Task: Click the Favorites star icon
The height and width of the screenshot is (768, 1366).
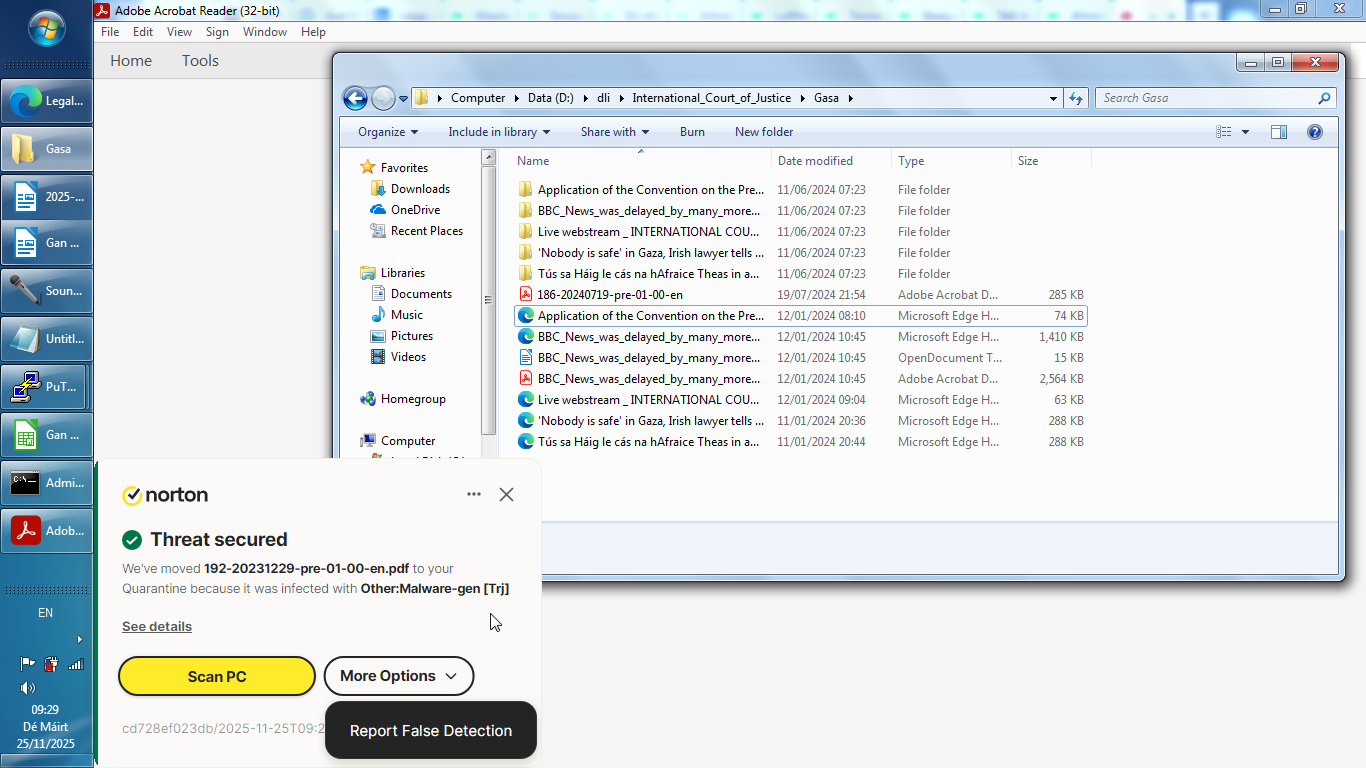Action: [x=368, y=168]
